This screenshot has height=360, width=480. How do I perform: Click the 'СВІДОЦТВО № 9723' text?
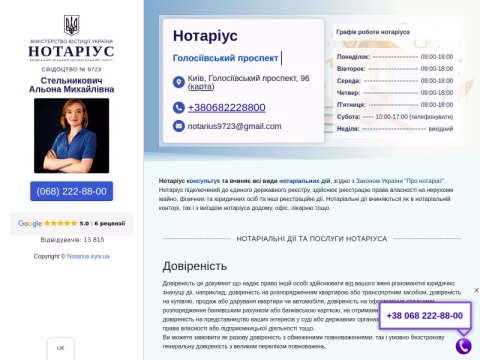71,69
